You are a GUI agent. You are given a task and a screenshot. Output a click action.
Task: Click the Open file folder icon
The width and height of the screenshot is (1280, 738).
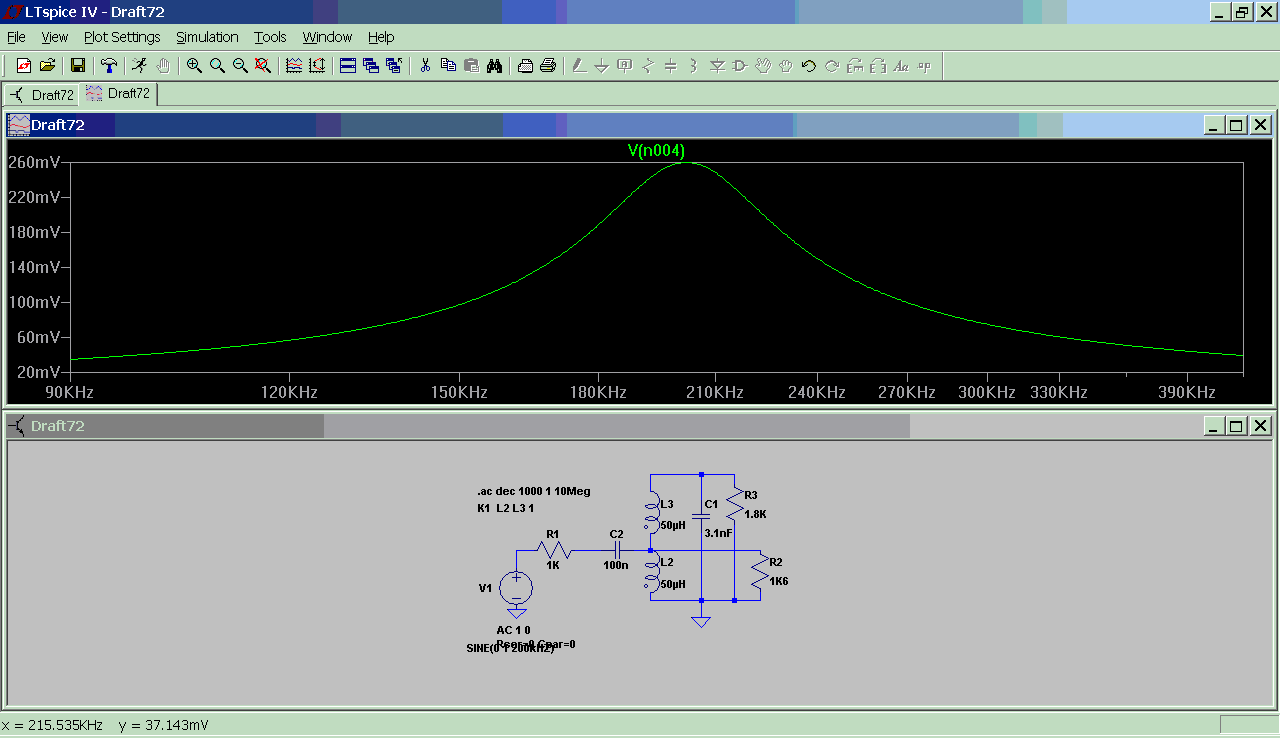click(47, 66)
